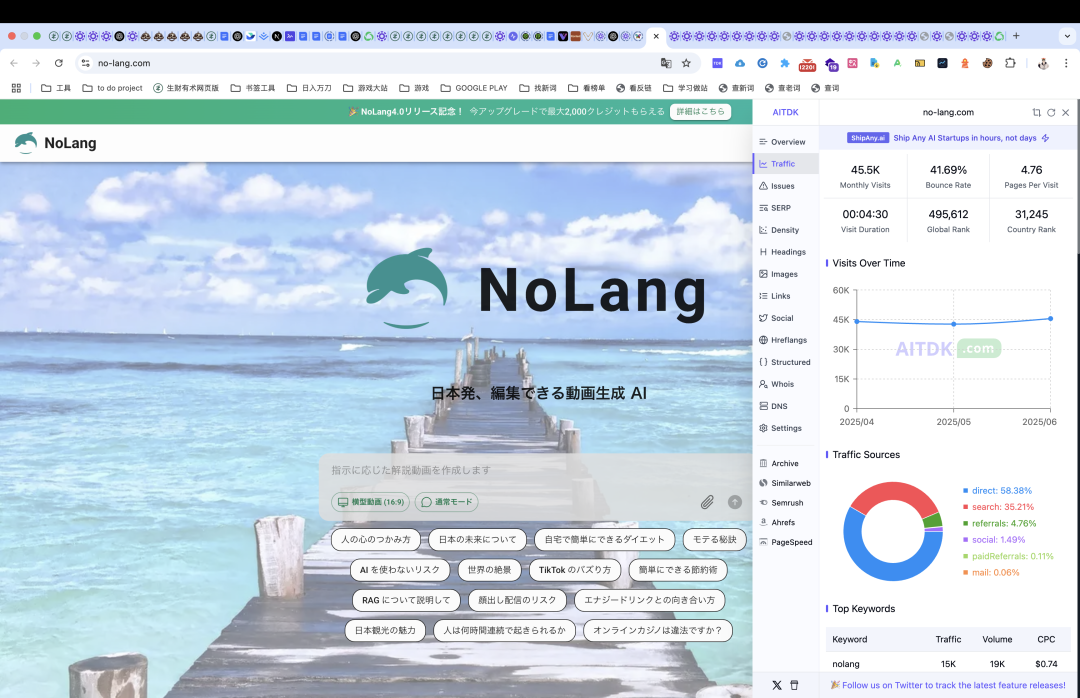Open a new browser tab
Image resolution: width=1080 pixels, height=698 pixels.
[1016, 36]
